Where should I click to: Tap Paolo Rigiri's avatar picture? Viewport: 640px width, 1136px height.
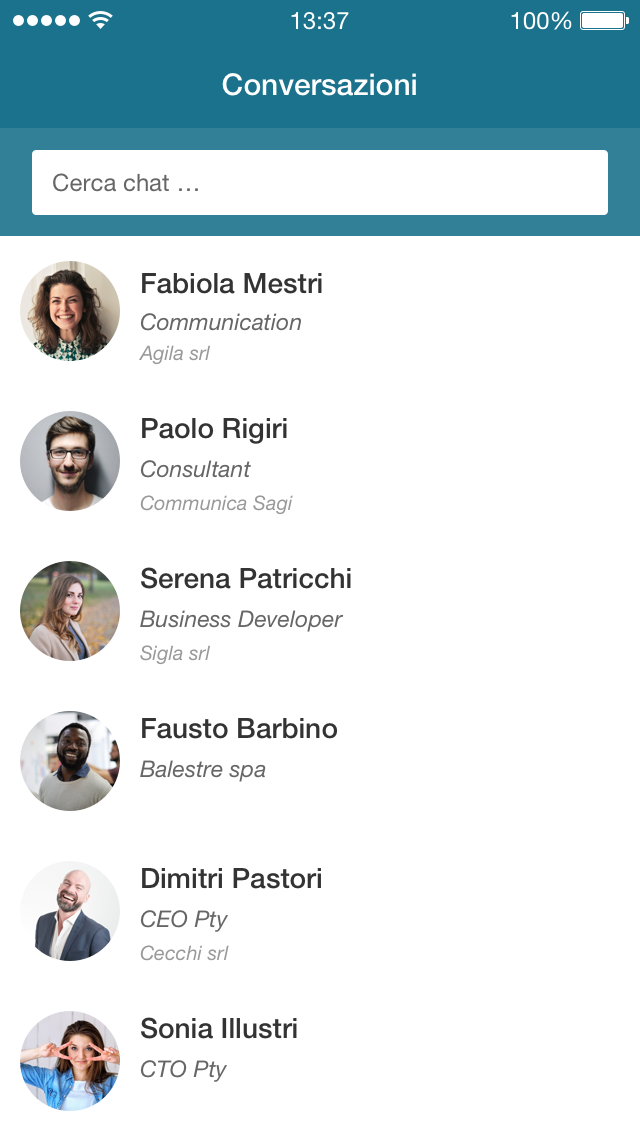pos(70,461)
